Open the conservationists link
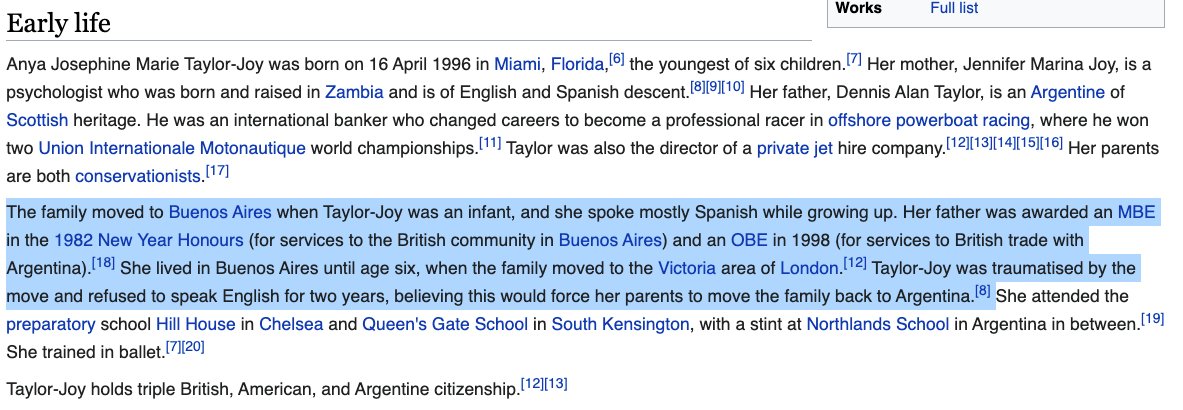The image size is (1183, 410). click(138, 177)
